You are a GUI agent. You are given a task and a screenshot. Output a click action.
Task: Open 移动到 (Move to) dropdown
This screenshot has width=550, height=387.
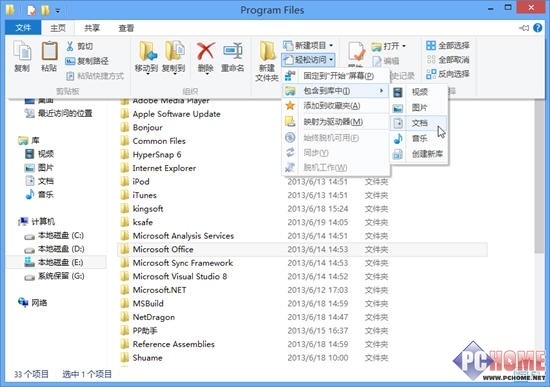147,58
